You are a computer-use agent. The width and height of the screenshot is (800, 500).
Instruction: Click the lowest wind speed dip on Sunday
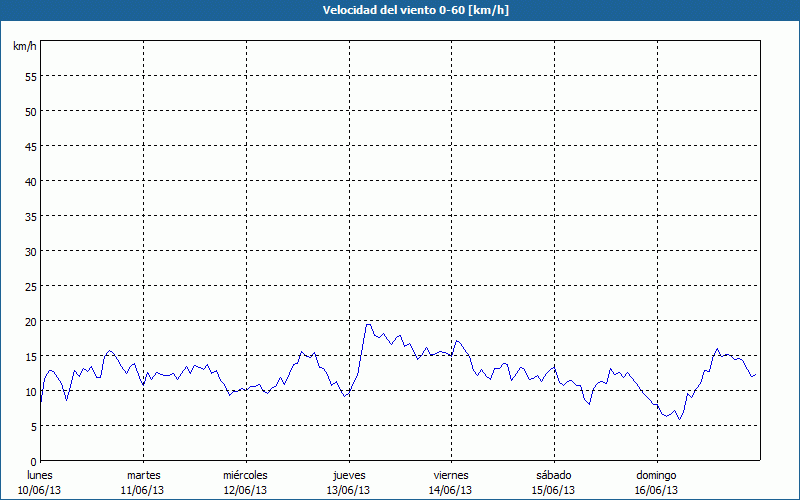[680, 418]
